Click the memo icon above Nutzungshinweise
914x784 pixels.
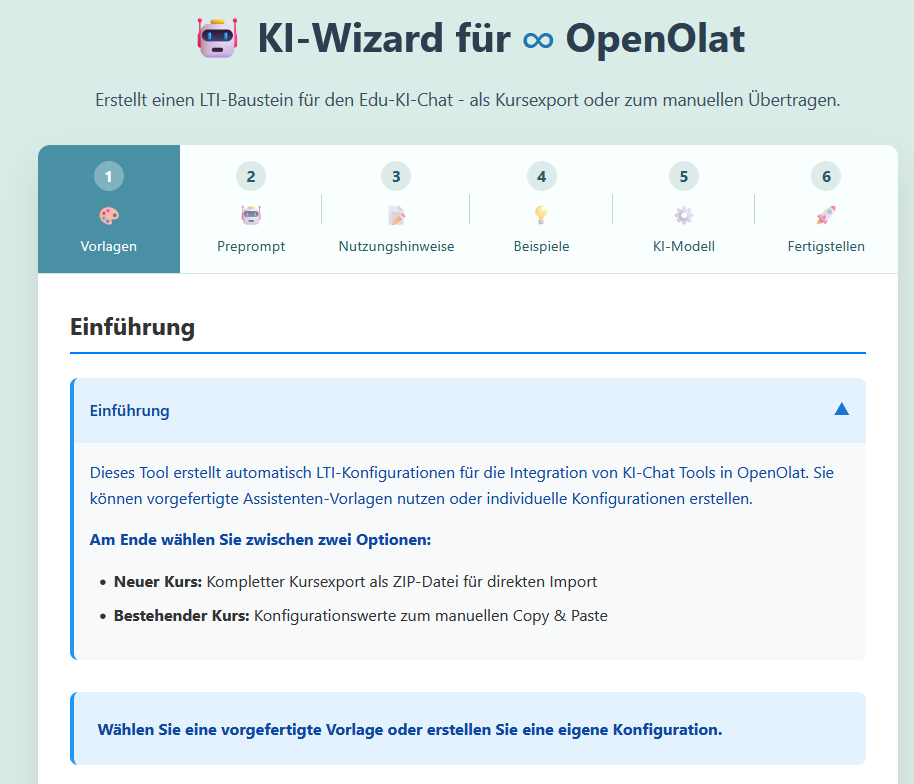point(396,215)
